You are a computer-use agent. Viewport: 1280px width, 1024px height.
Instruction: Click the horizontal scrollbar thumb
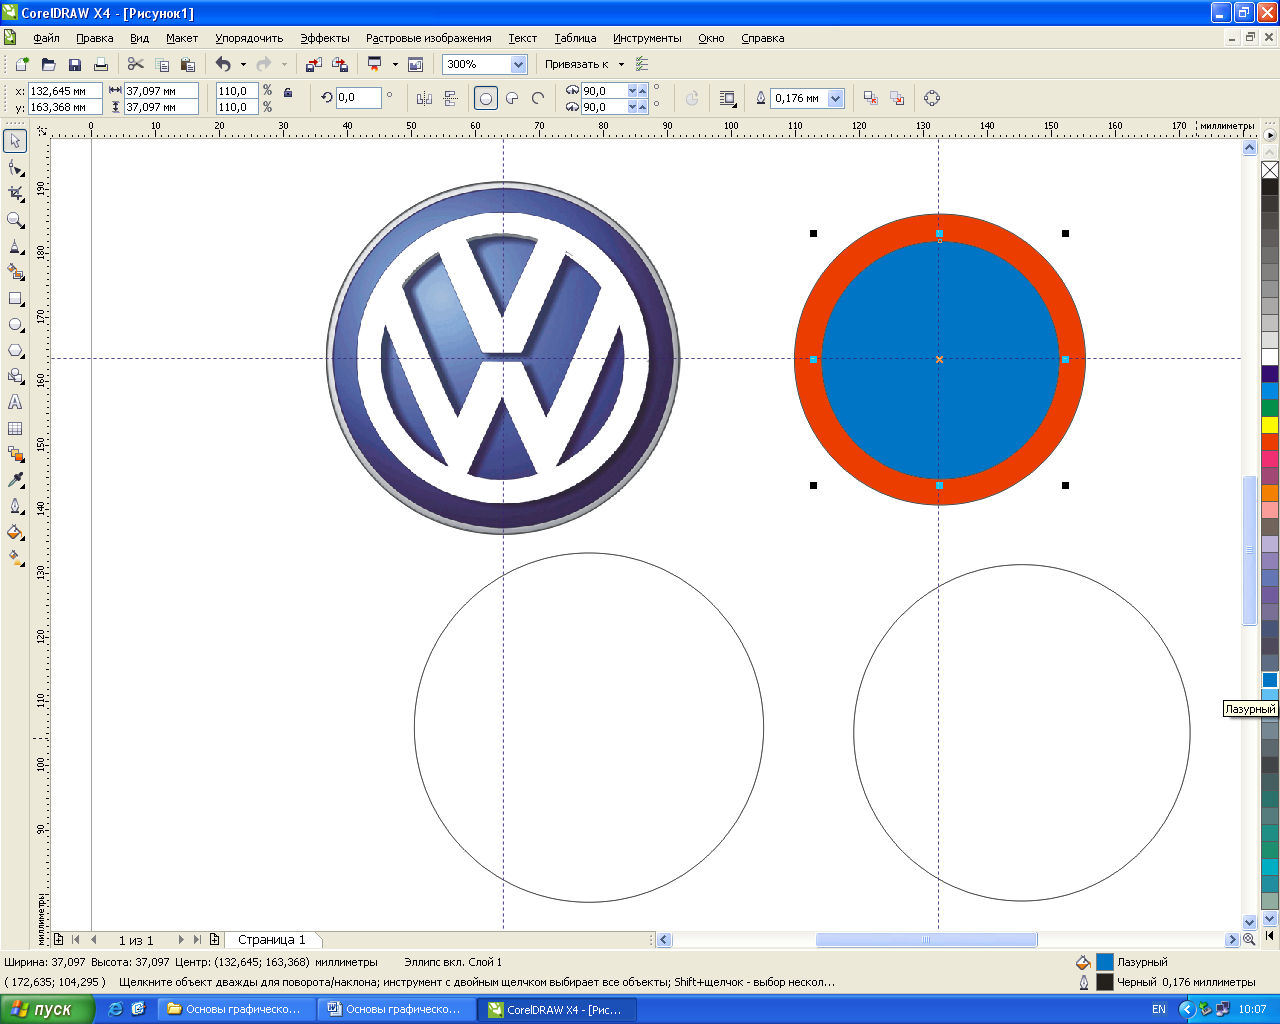tap(926, 940)
